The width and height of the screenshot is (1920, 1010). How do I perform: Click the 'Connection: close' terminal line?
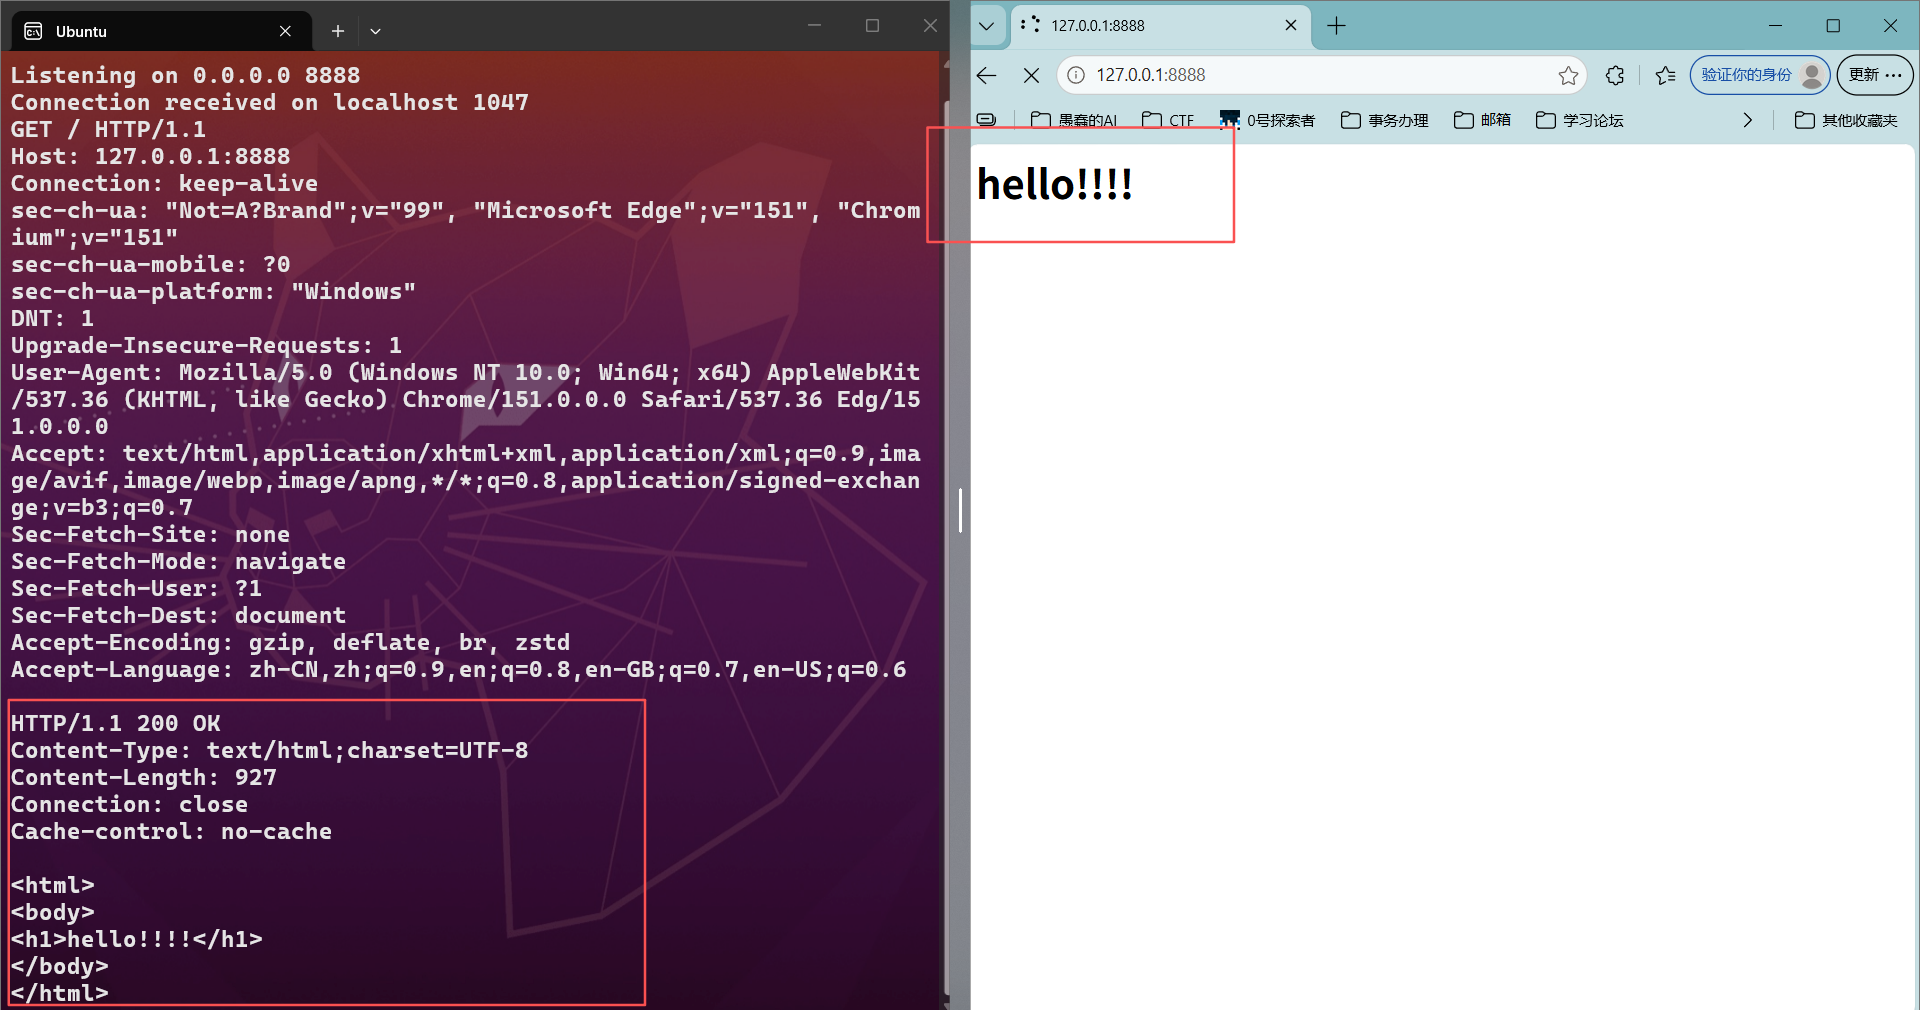129,804
